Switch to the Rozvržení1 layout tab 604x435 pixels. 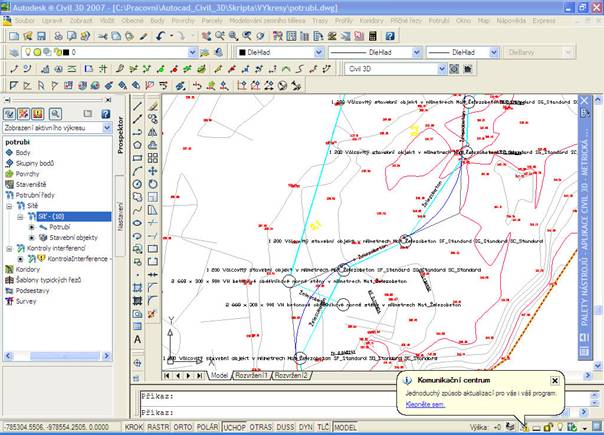[252, 375]
